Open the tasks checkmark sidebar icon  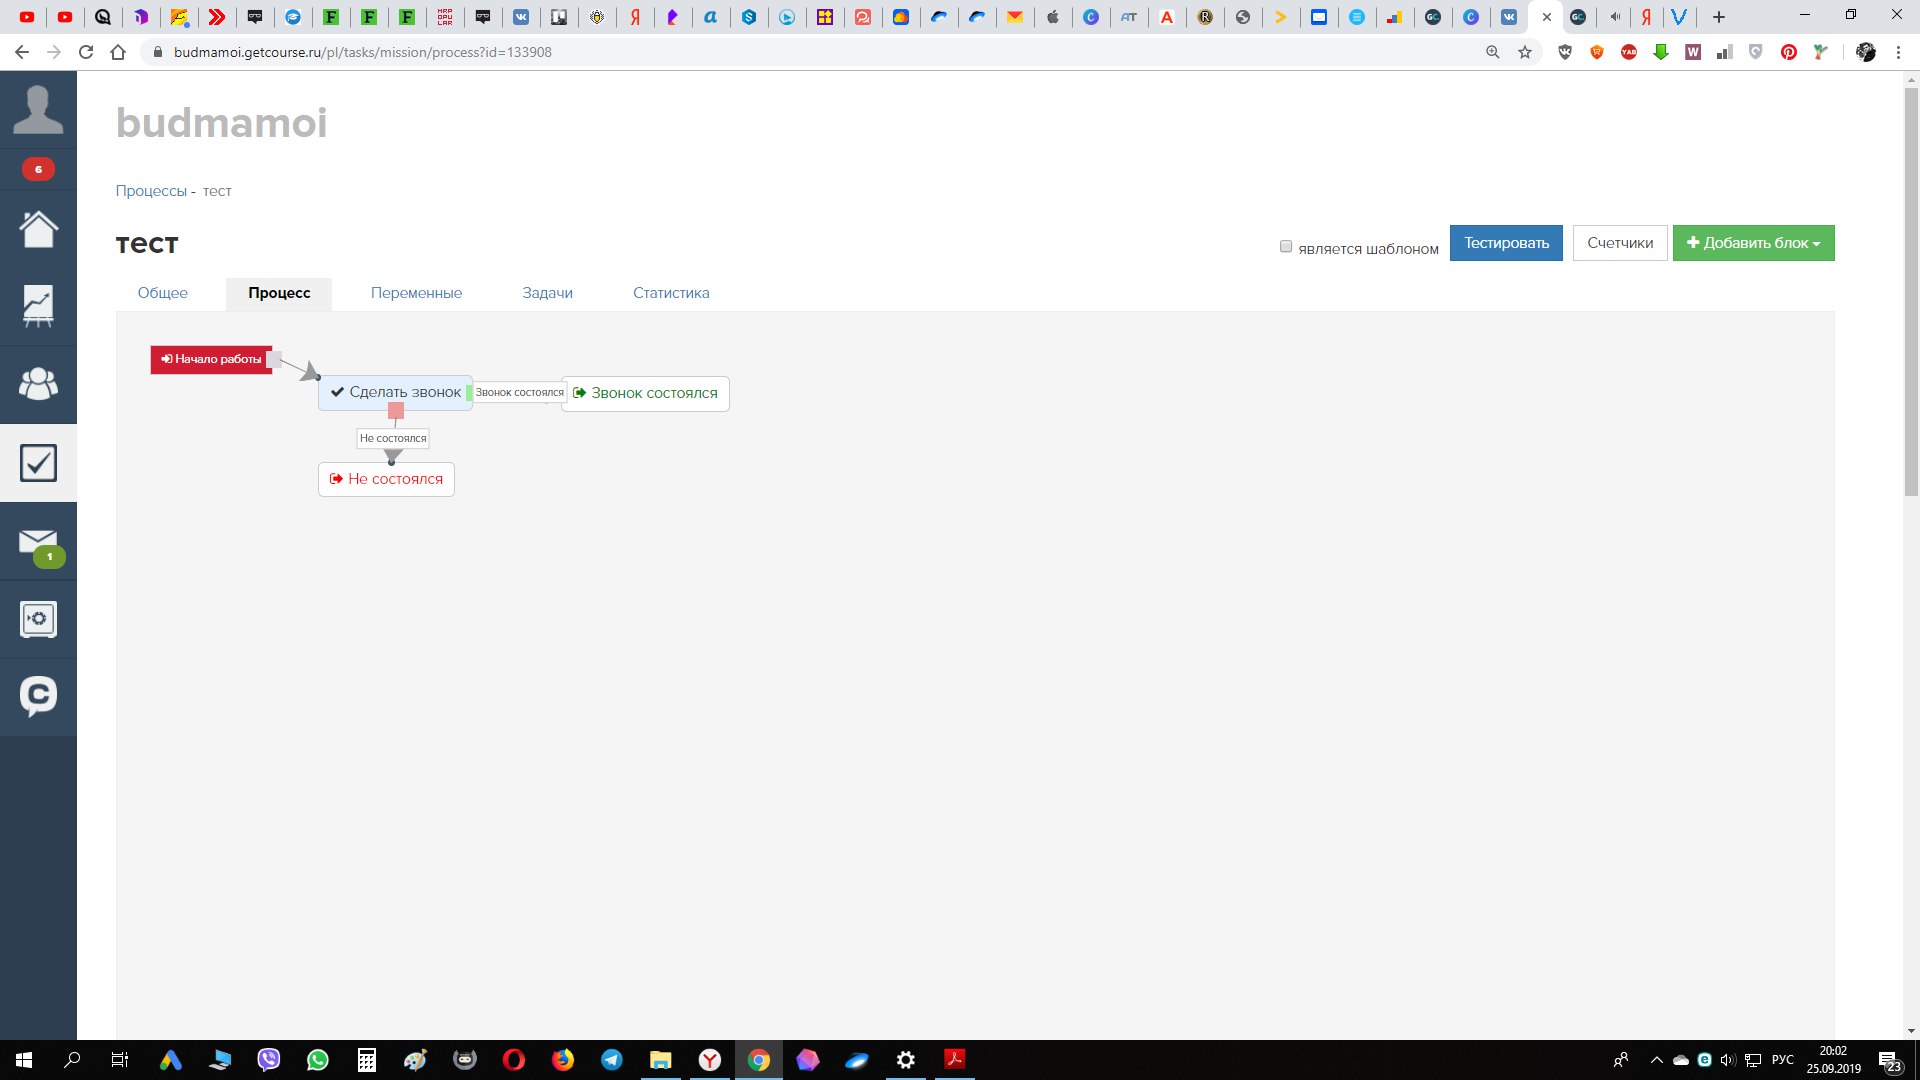[x=38, y=463]
